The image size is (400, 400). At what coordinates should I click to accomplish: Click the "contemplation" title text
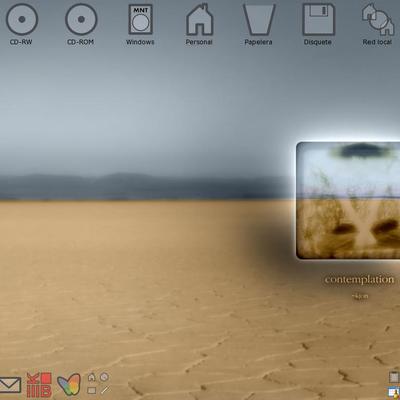pos(359,279)
